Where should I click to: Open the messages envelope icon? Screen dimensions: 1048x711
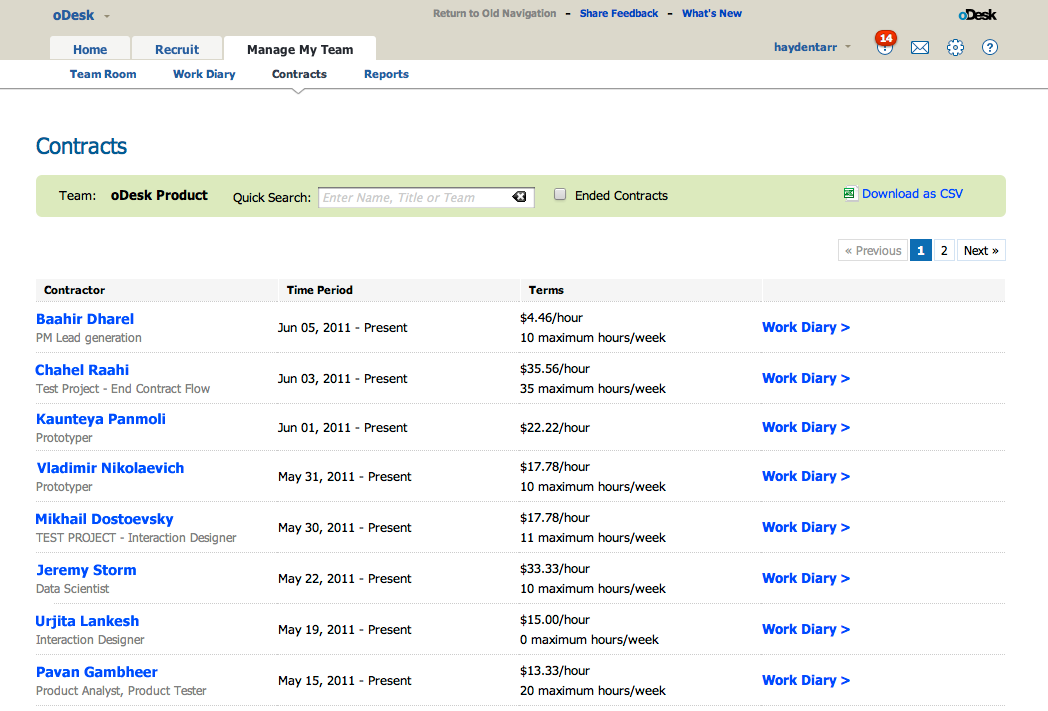coord(920,48)
